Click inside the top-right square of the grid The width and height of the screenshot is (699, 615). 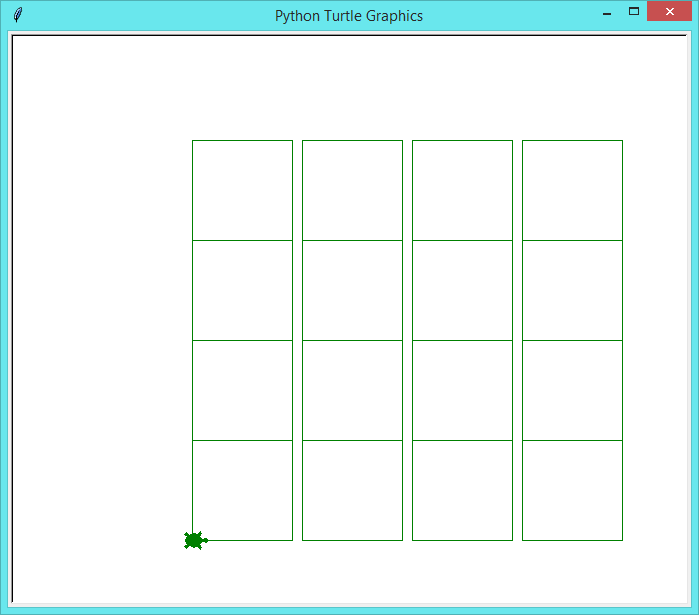(x=572, y=190)
